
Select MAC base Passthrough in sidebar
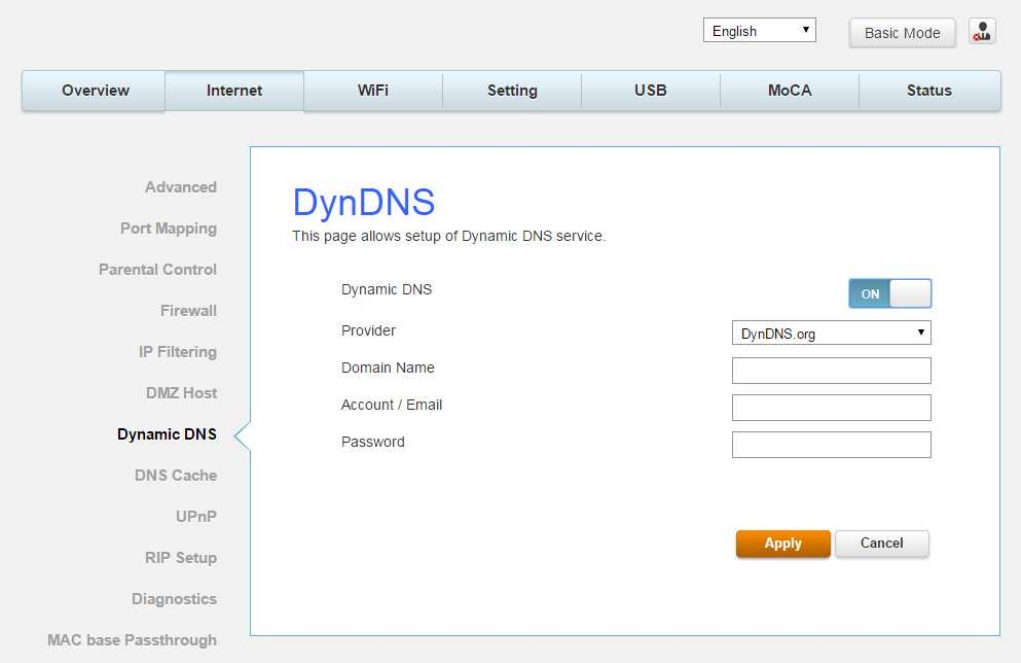[132, 640]
